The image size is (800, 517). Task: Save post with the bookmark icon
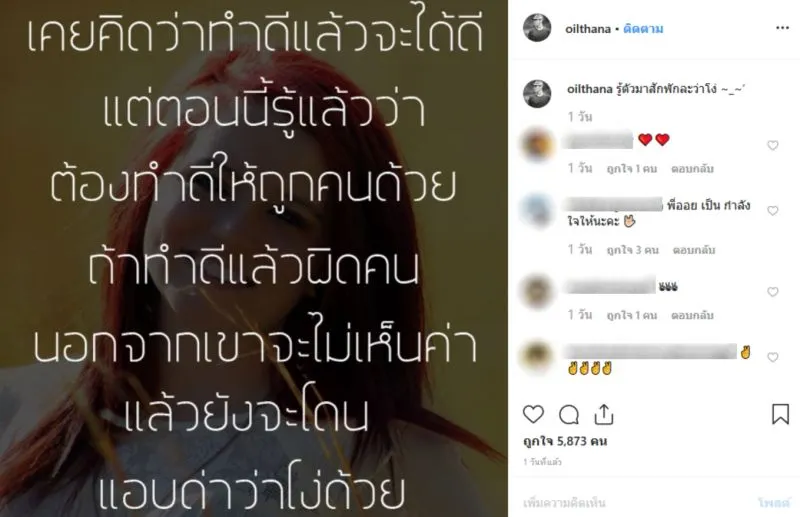[x=780, y=414]
